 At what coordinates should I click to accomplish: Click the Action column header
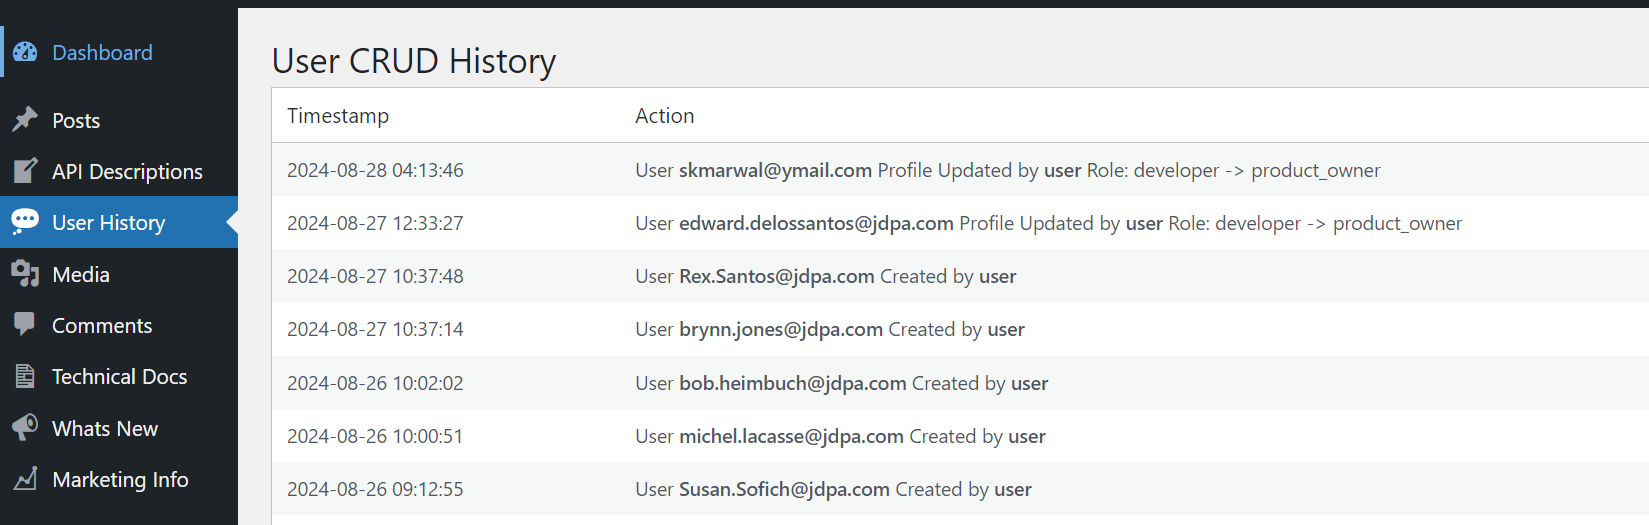tap(664, 115)
